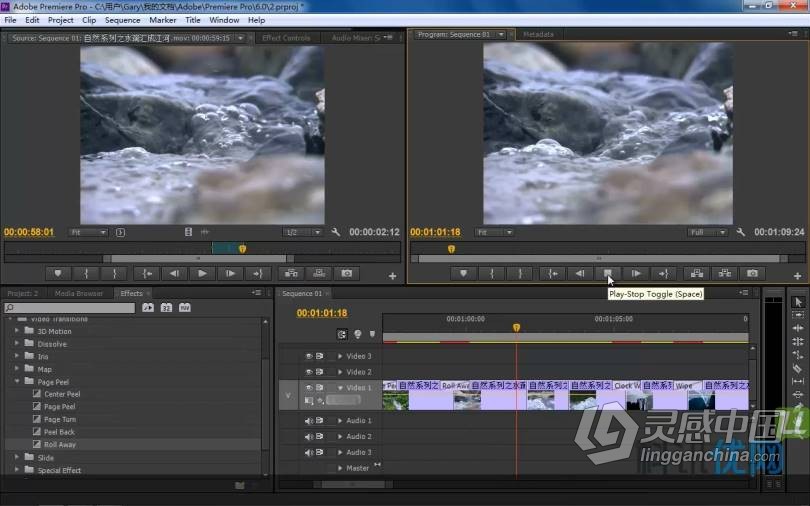This screenshot has height=506, width=810.
Task: Select the Page Turn transition
Action: point(60,419)
